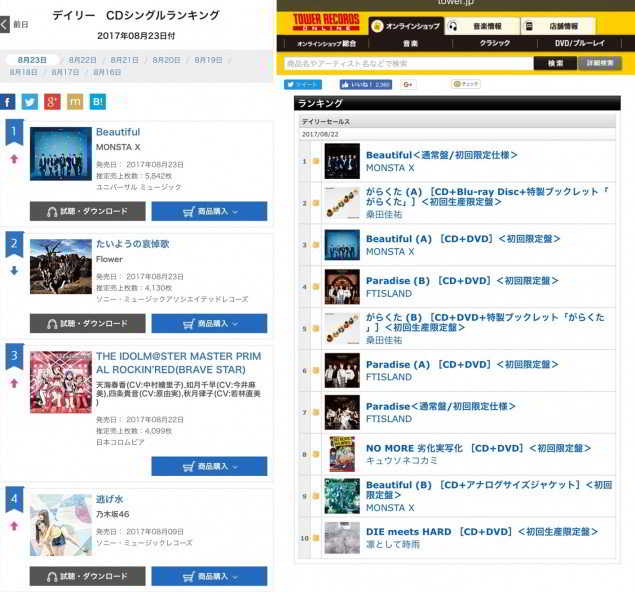
Task: Switch to the クラシック menu tab
Action: (x=494, y=43)
